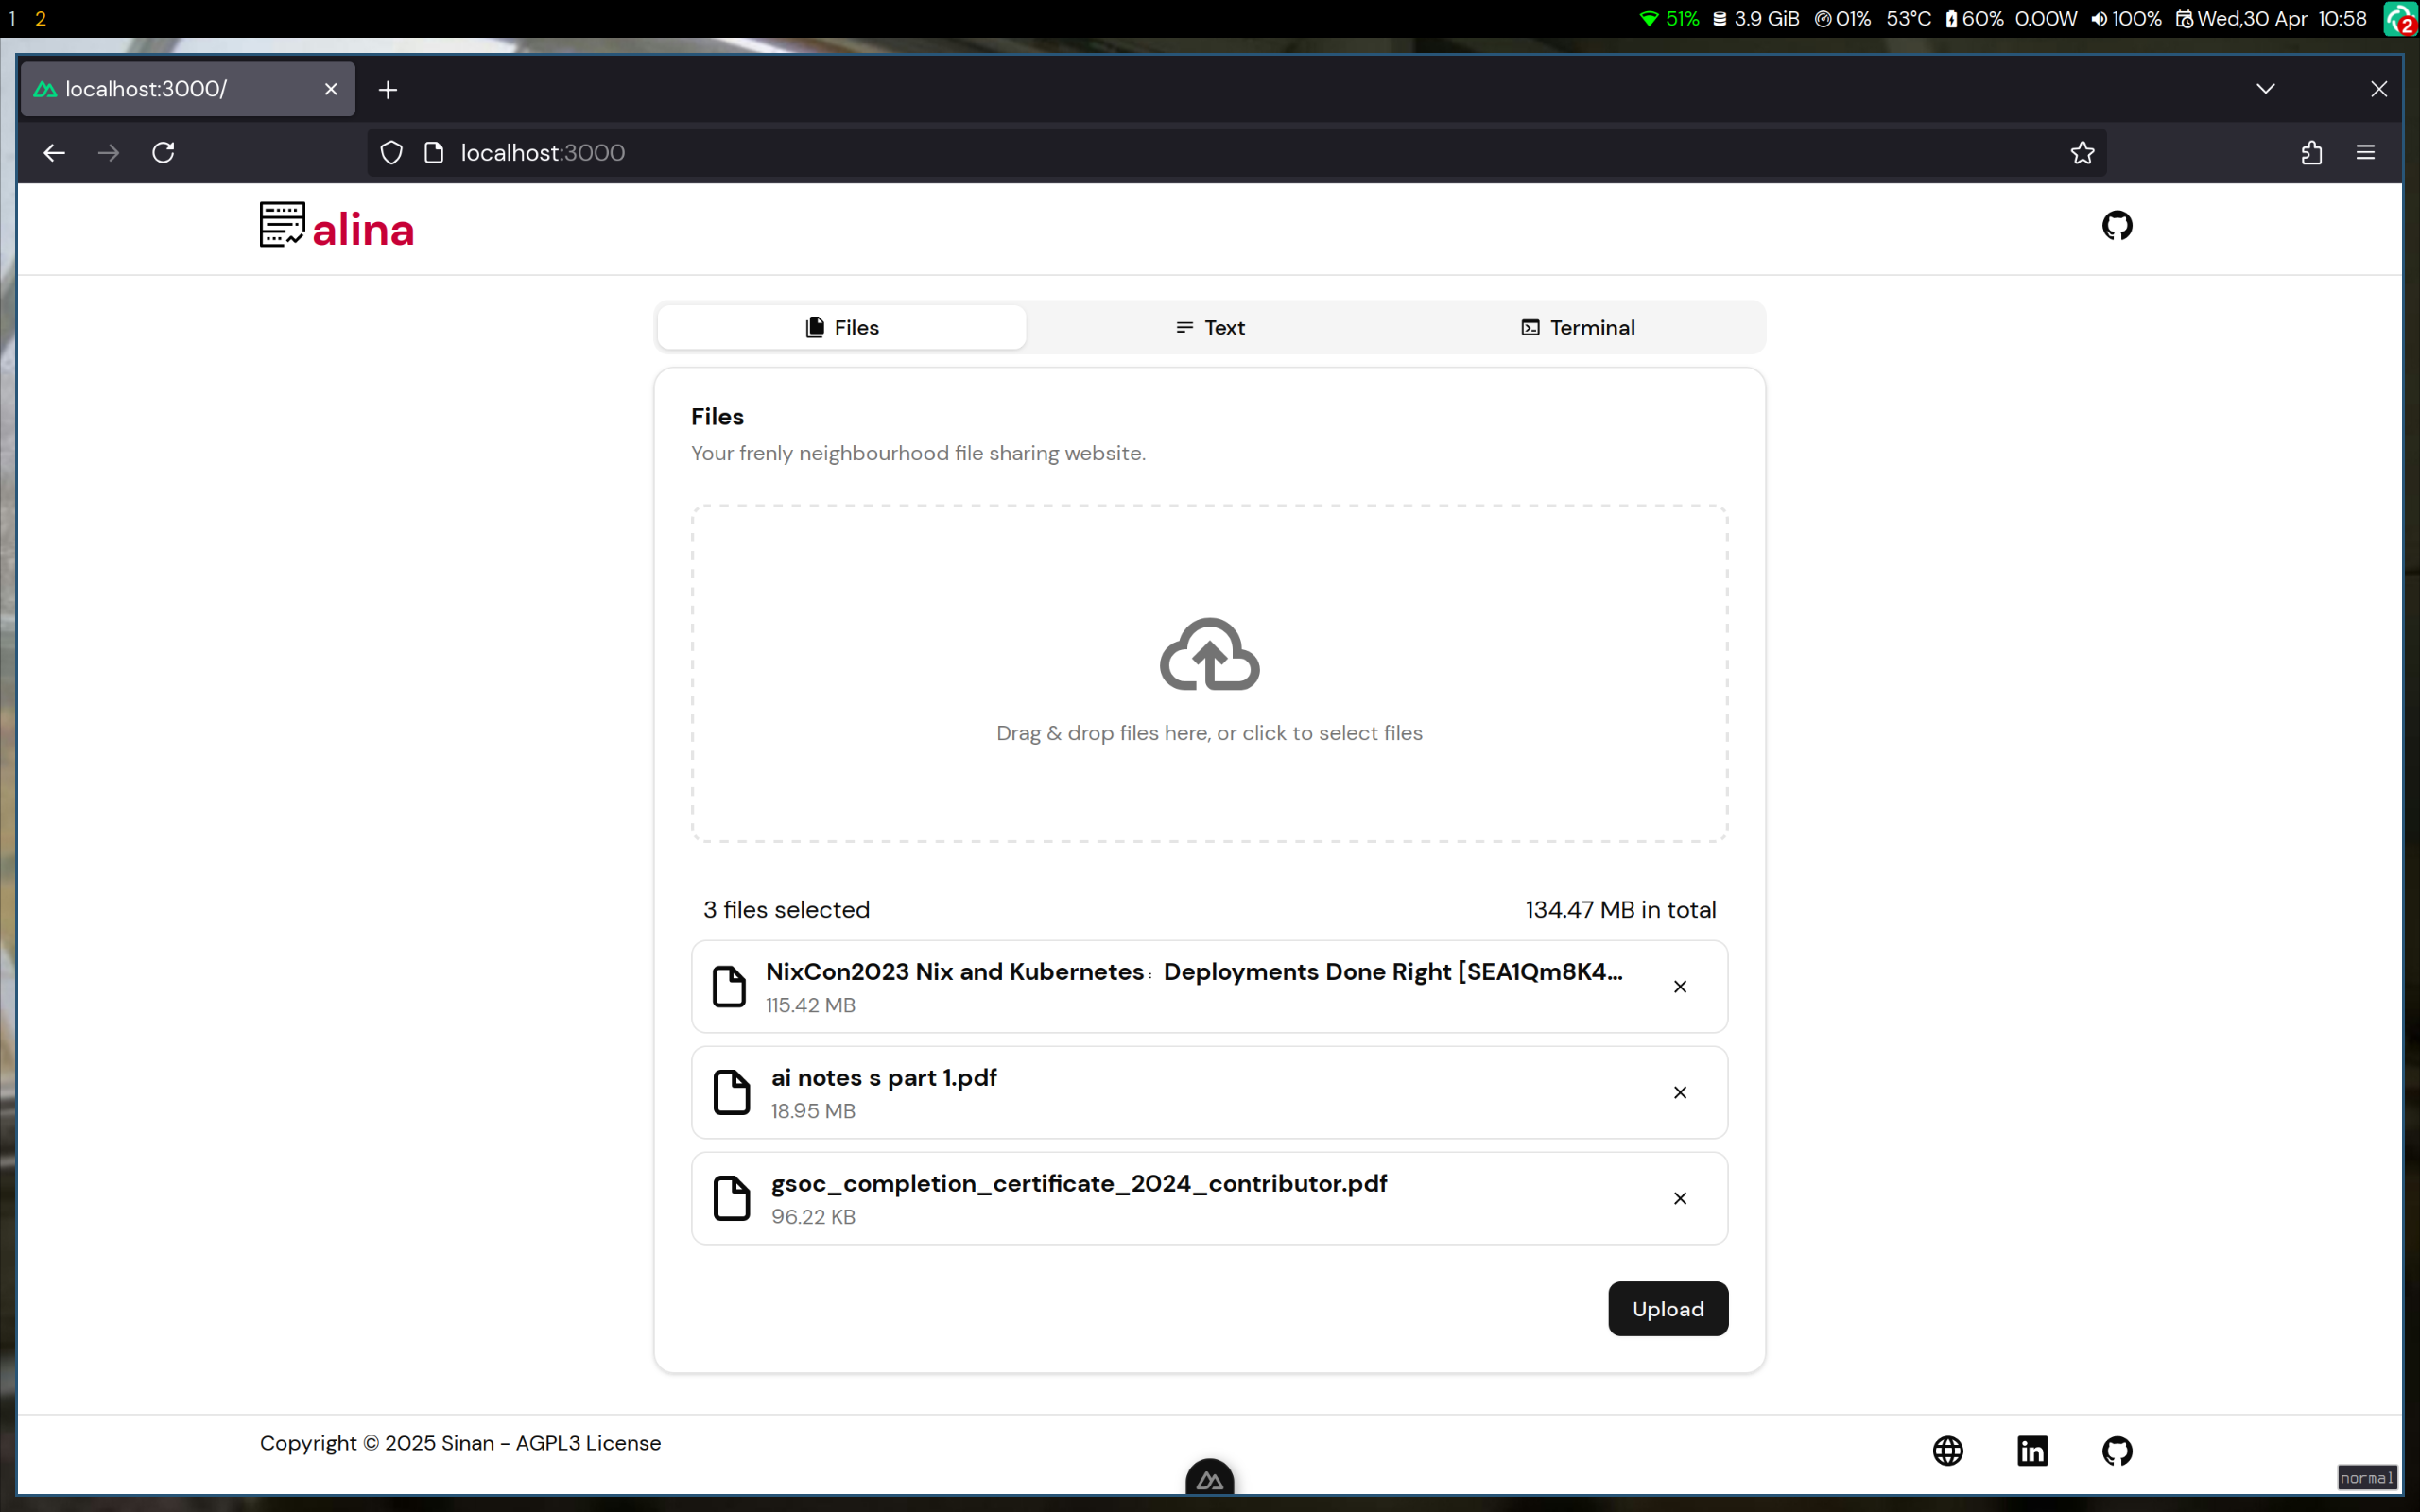Reload the current page
2420x1512 pixels.
click(x=163, y=153)
